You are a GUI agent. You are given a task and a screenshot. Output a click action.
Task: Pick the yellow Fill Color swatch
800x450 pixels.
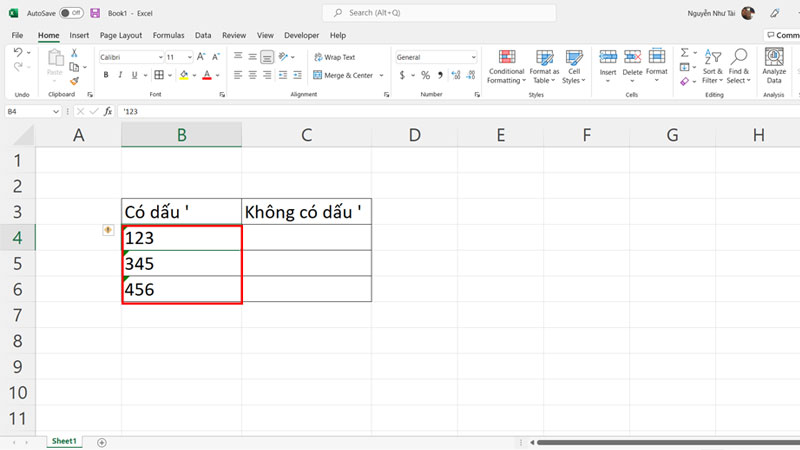coord(184,75)
